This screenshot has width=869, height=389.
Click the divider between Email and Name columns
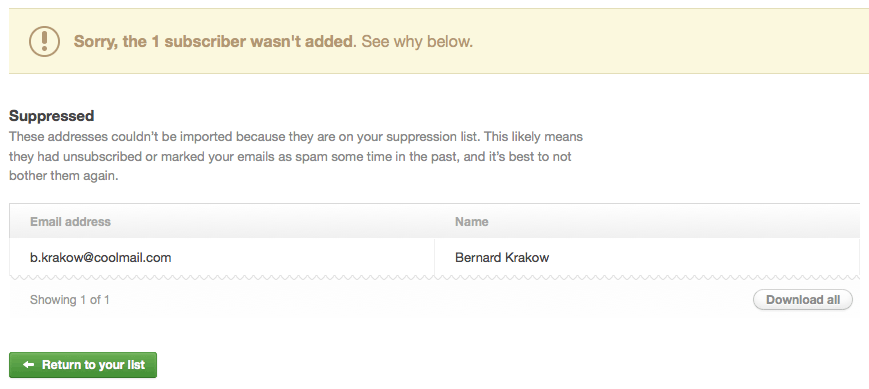(x=434, y=258)
